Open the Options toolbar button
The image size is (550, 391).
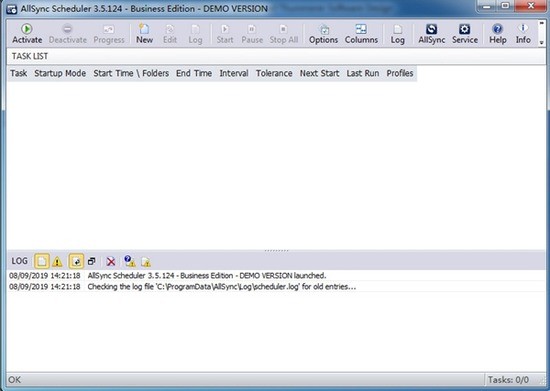[x=323, y=34]
